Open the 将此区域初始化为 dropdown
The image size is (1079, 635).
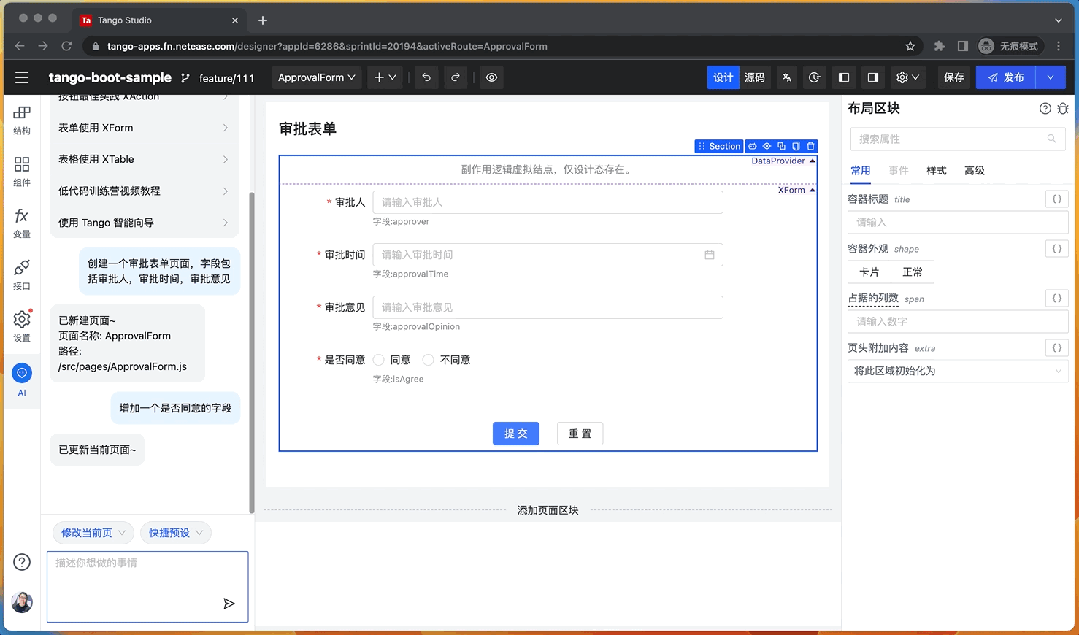958,371
